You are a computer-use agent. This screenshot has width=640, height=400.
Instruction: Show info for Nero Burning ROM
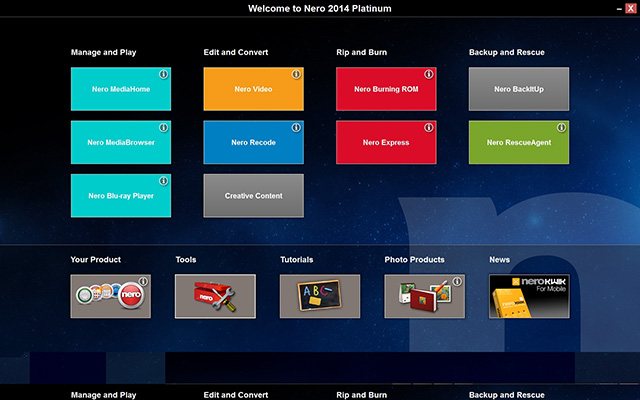coord(429,74)
